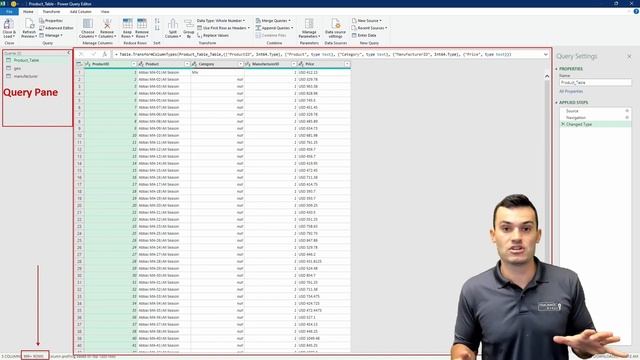Open the ManufacturerID column filter dropdown
The image size is (640, 360).
click(x=294, y=64)
